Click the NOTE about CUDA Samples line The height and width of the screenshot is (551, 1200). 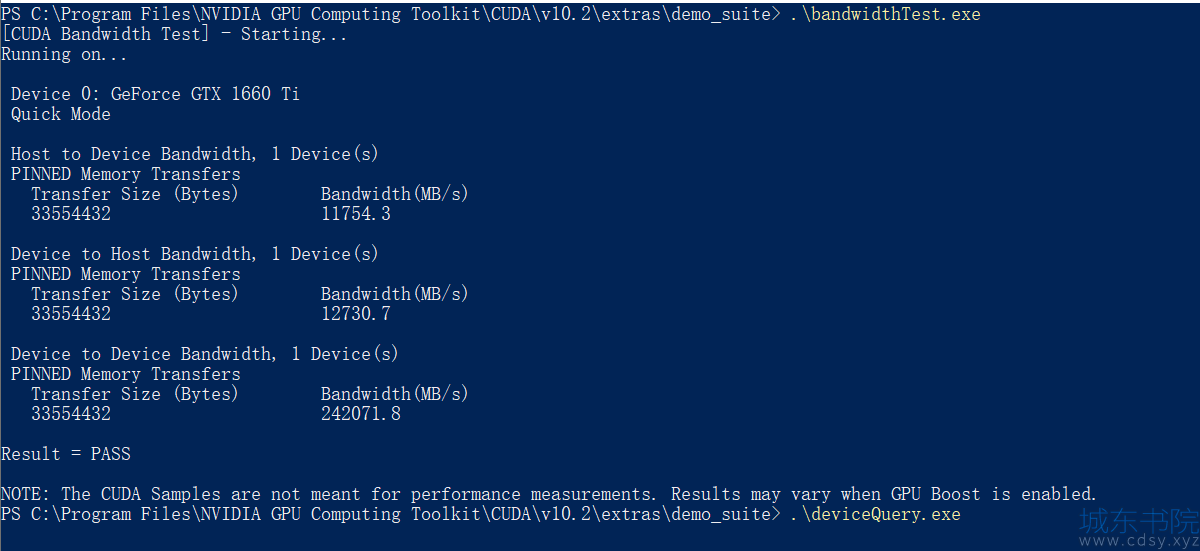[549, 494]
